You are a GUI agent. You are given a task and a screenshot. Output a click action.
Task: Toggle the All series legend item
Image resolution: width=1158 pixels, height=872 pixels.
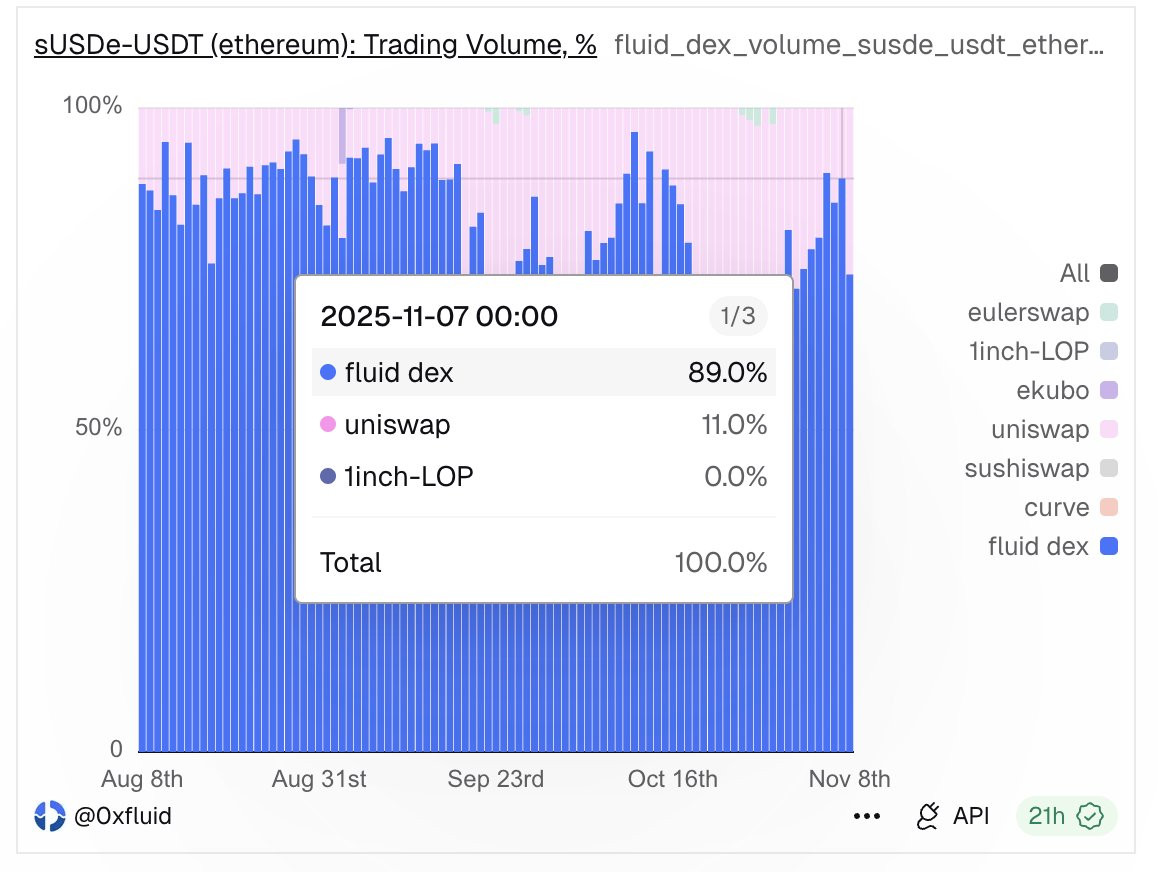[x=1089, y=273]
